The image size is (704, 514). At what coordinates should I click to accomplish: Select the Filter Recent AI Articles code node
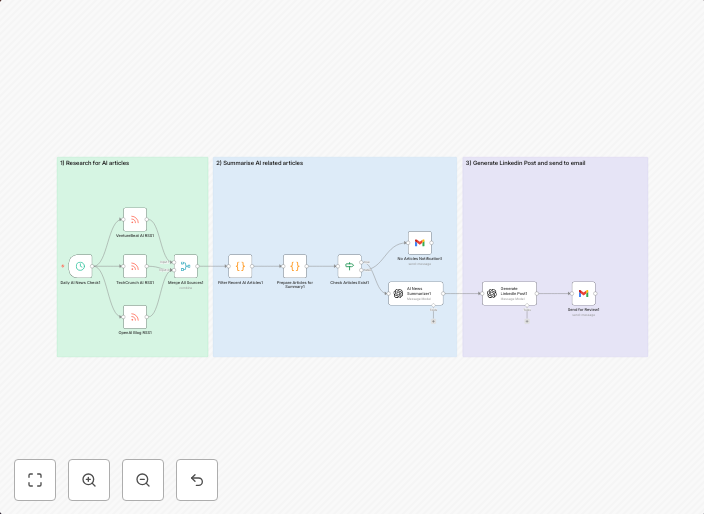240,266
